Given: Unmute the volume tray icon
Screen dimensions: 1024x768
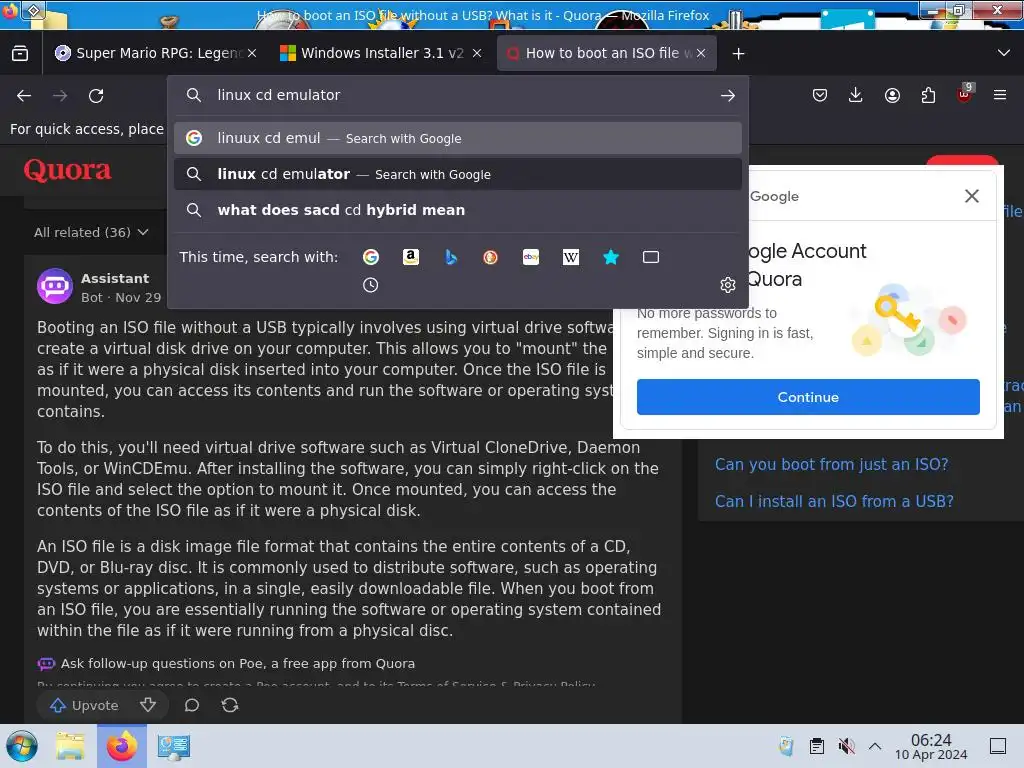Looking at the screenshot, I should pyautogui.click(x=846, y=746).
